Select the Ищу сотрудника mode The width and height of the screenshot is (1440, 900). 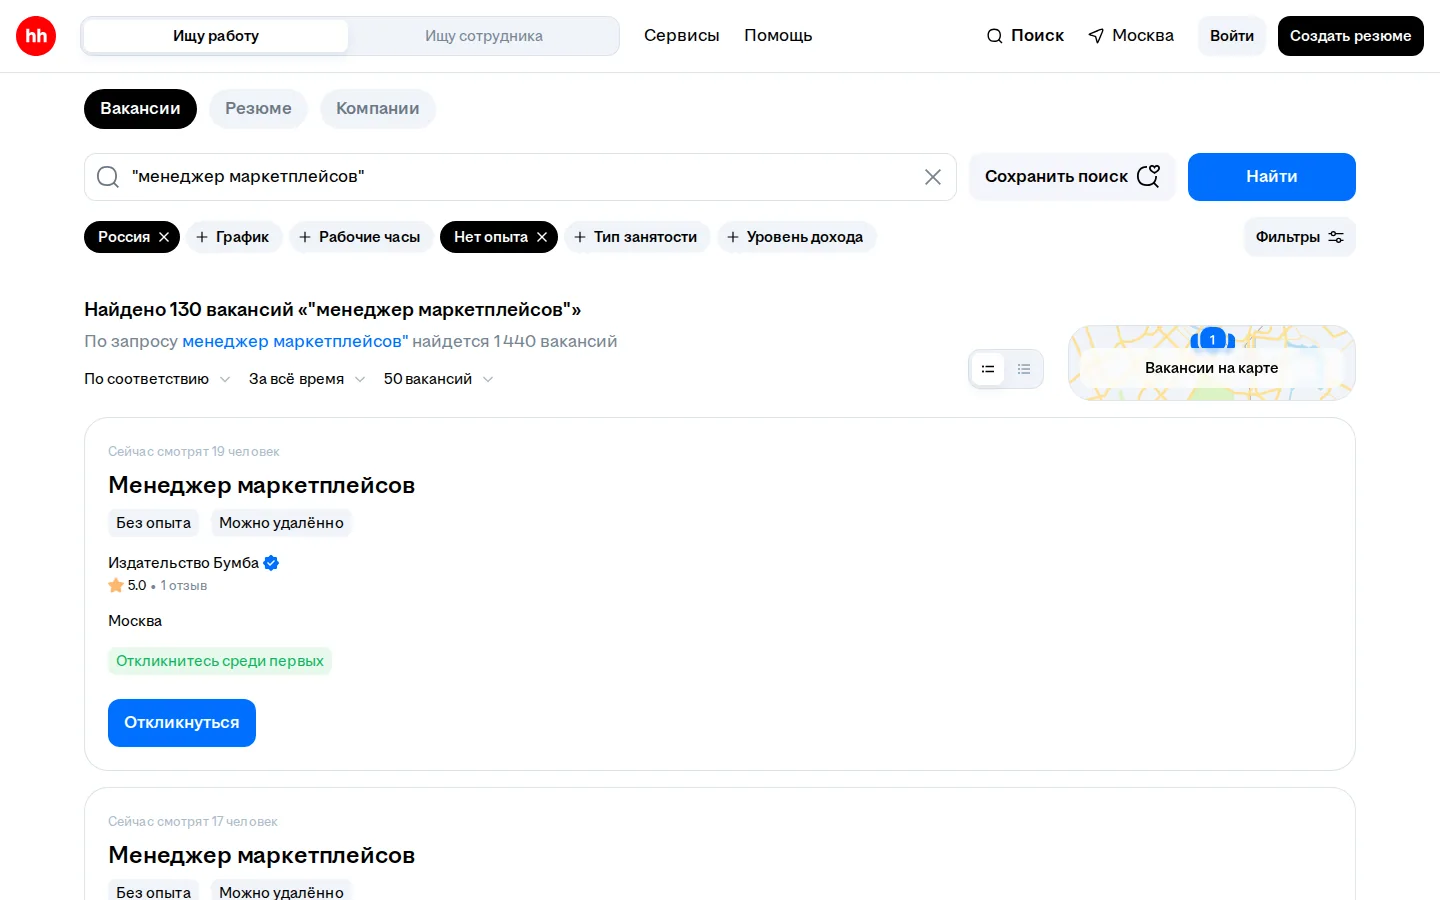(484, 36)
